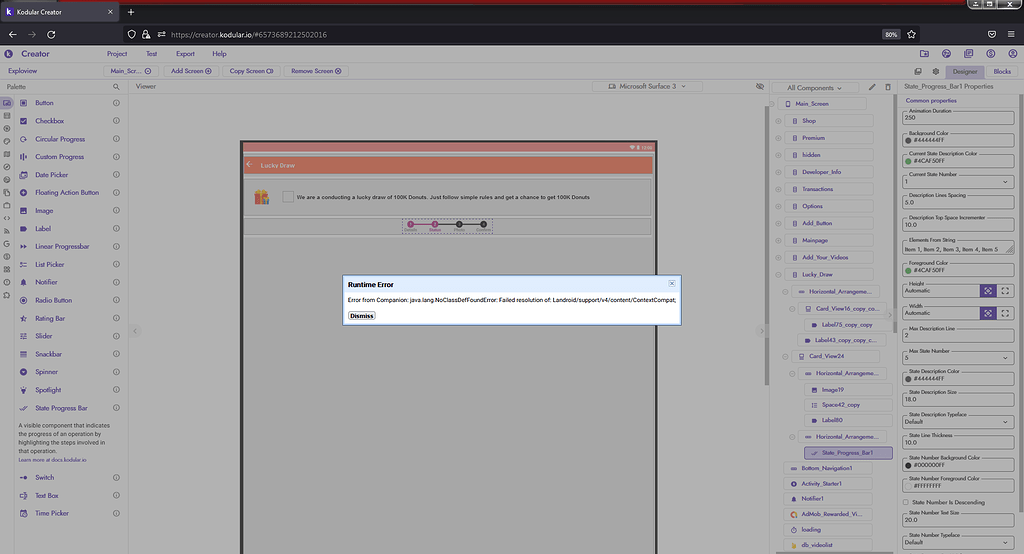Select State_Progress_Bar1 in tree
The width and height of the screenshot is (1024, 554).
click(848, 453)
